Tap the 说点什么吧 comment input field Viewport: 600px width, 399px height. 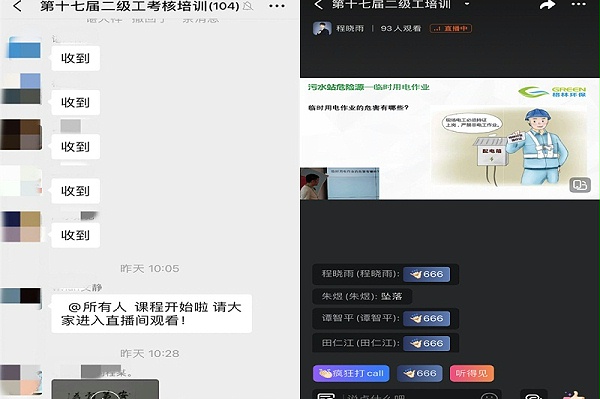[406, 395]
